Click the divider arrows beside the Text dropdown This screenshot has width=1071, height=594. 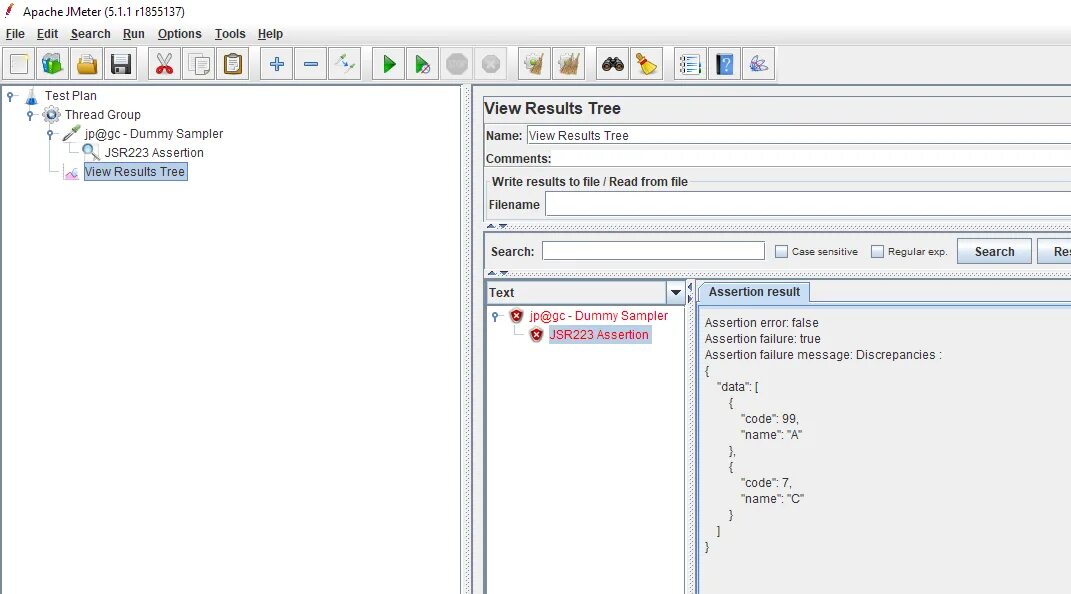(690, 292)
